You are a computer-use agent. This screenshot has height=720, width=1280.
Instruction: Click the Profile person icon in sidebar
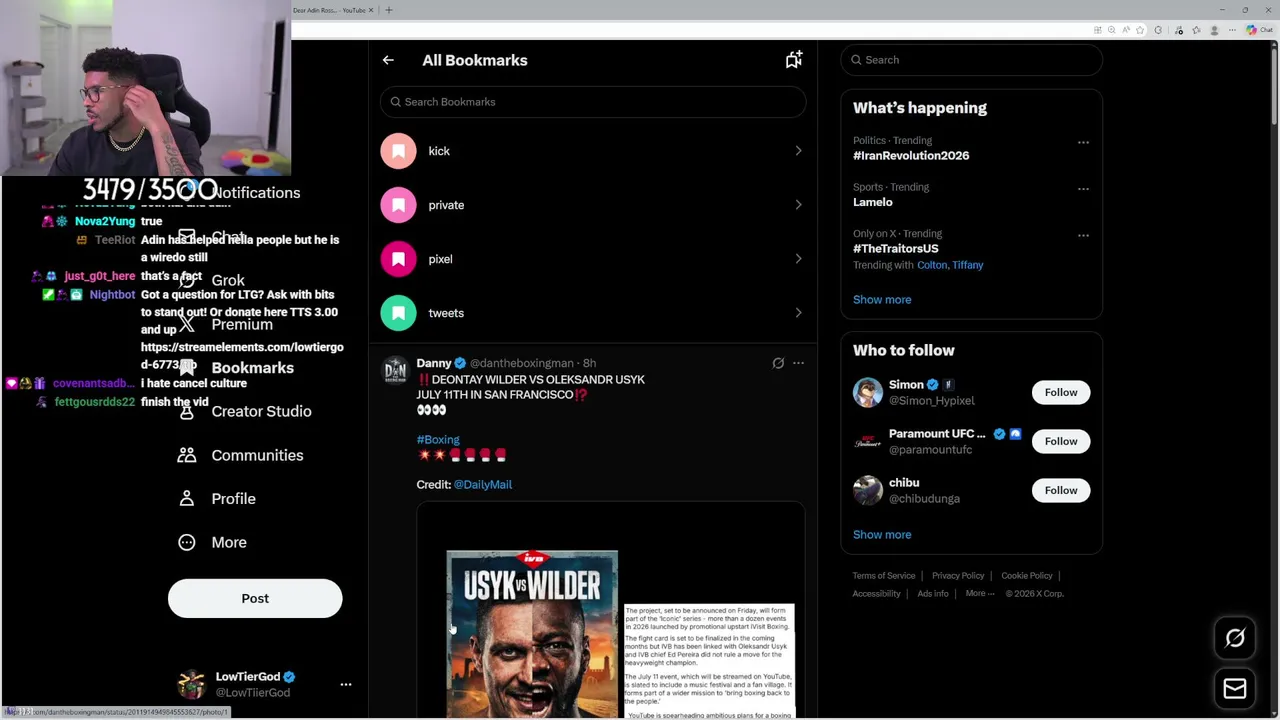point(187,498)
